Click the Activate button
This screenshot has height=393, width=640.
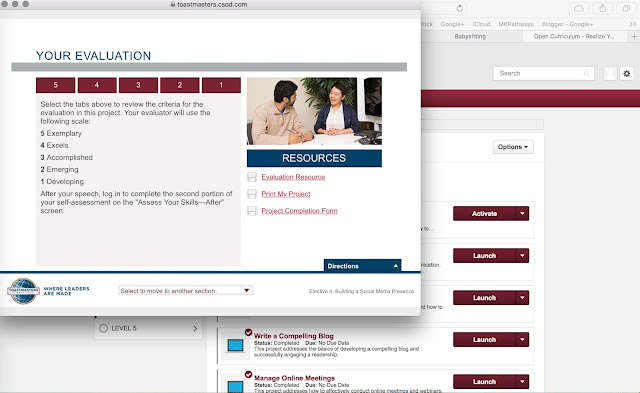click(x=484, y=213)
